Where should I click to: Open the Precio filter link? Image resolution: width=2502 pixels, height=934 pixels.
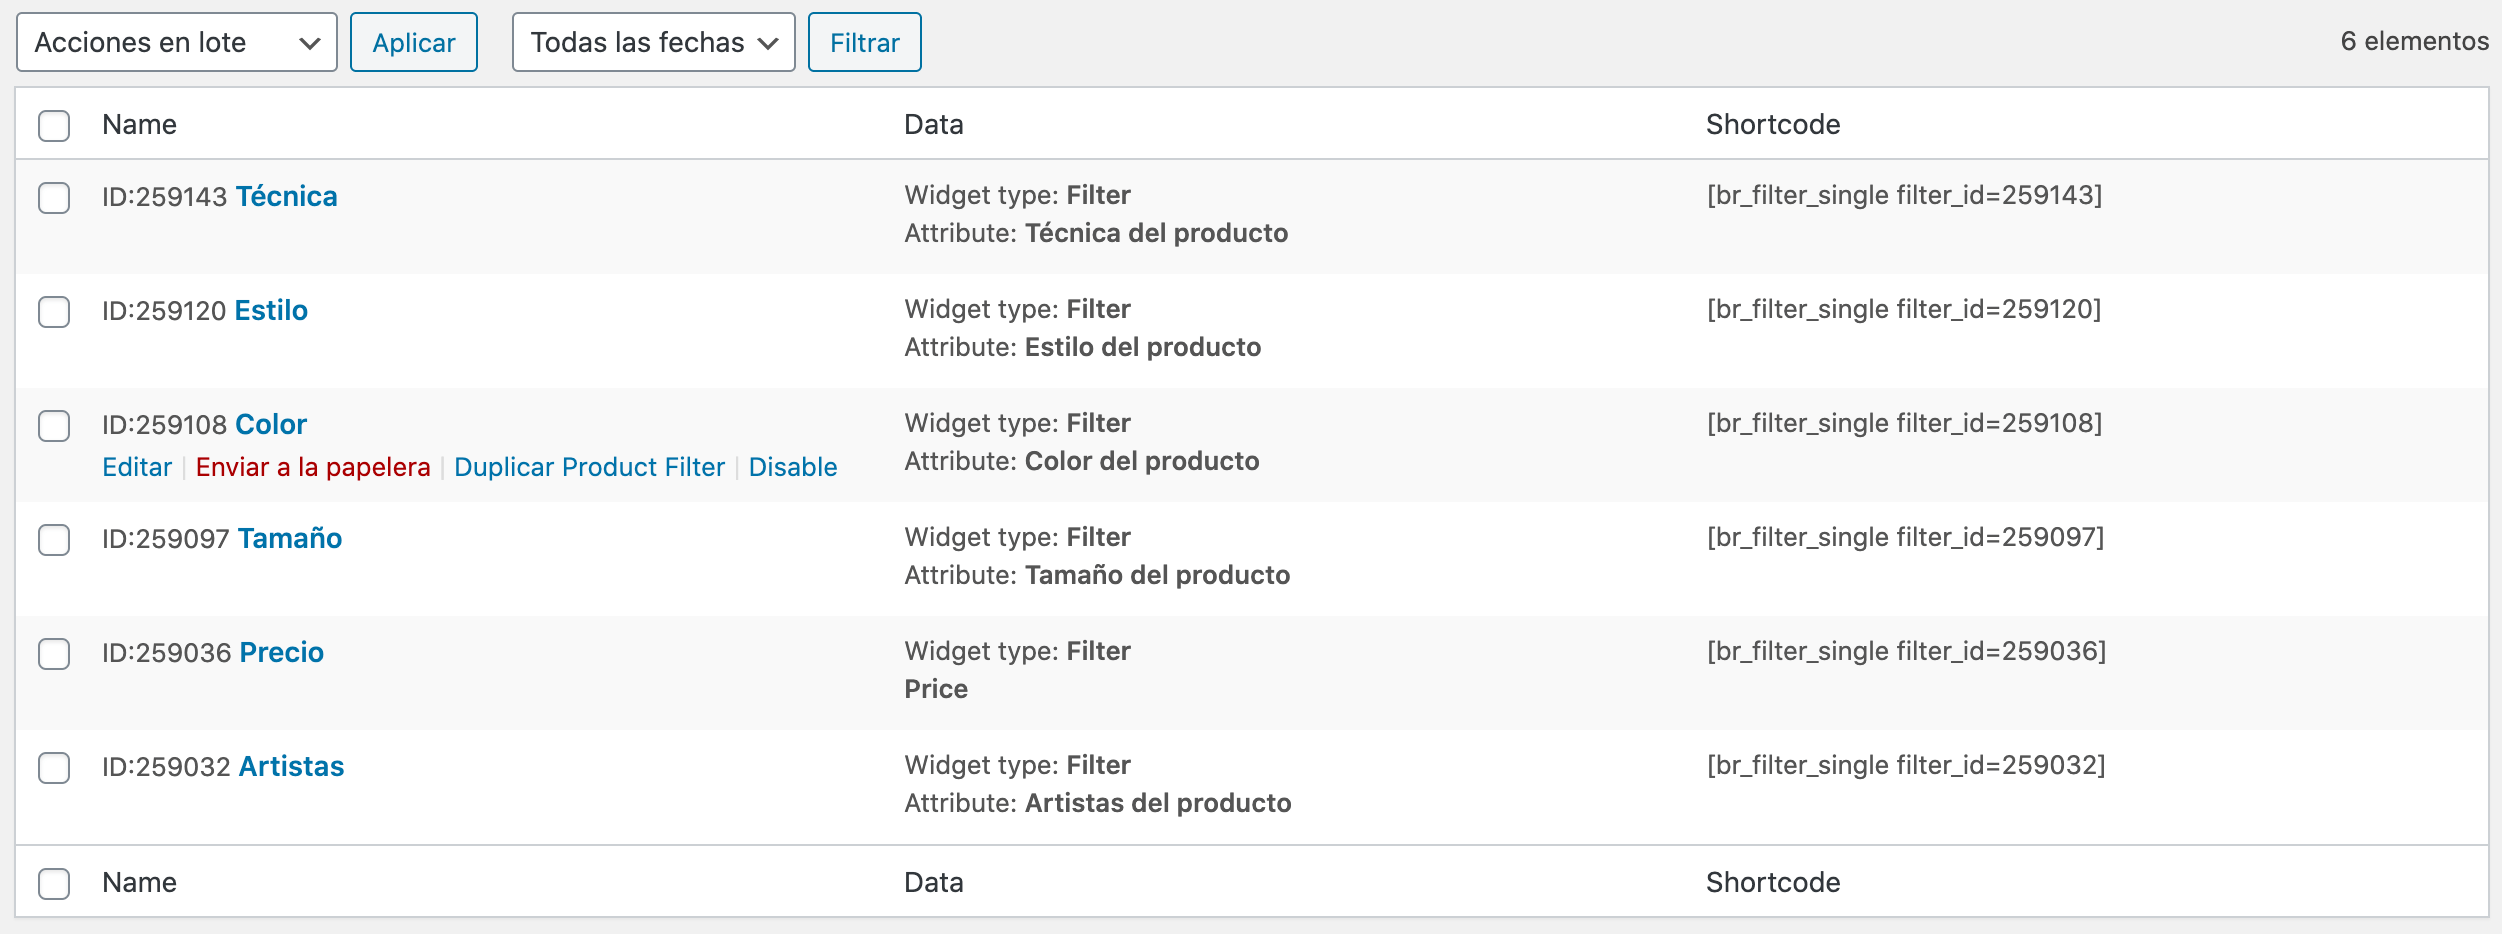(282, 652)
